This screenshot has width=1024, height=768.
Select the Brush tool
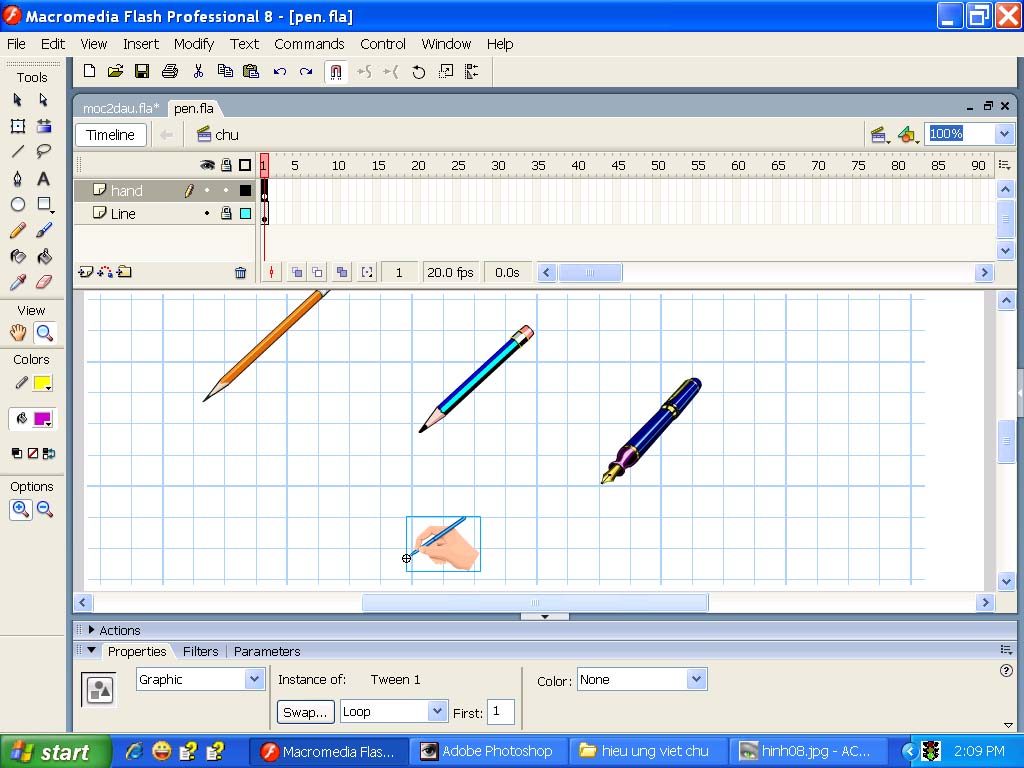point(44,231)
